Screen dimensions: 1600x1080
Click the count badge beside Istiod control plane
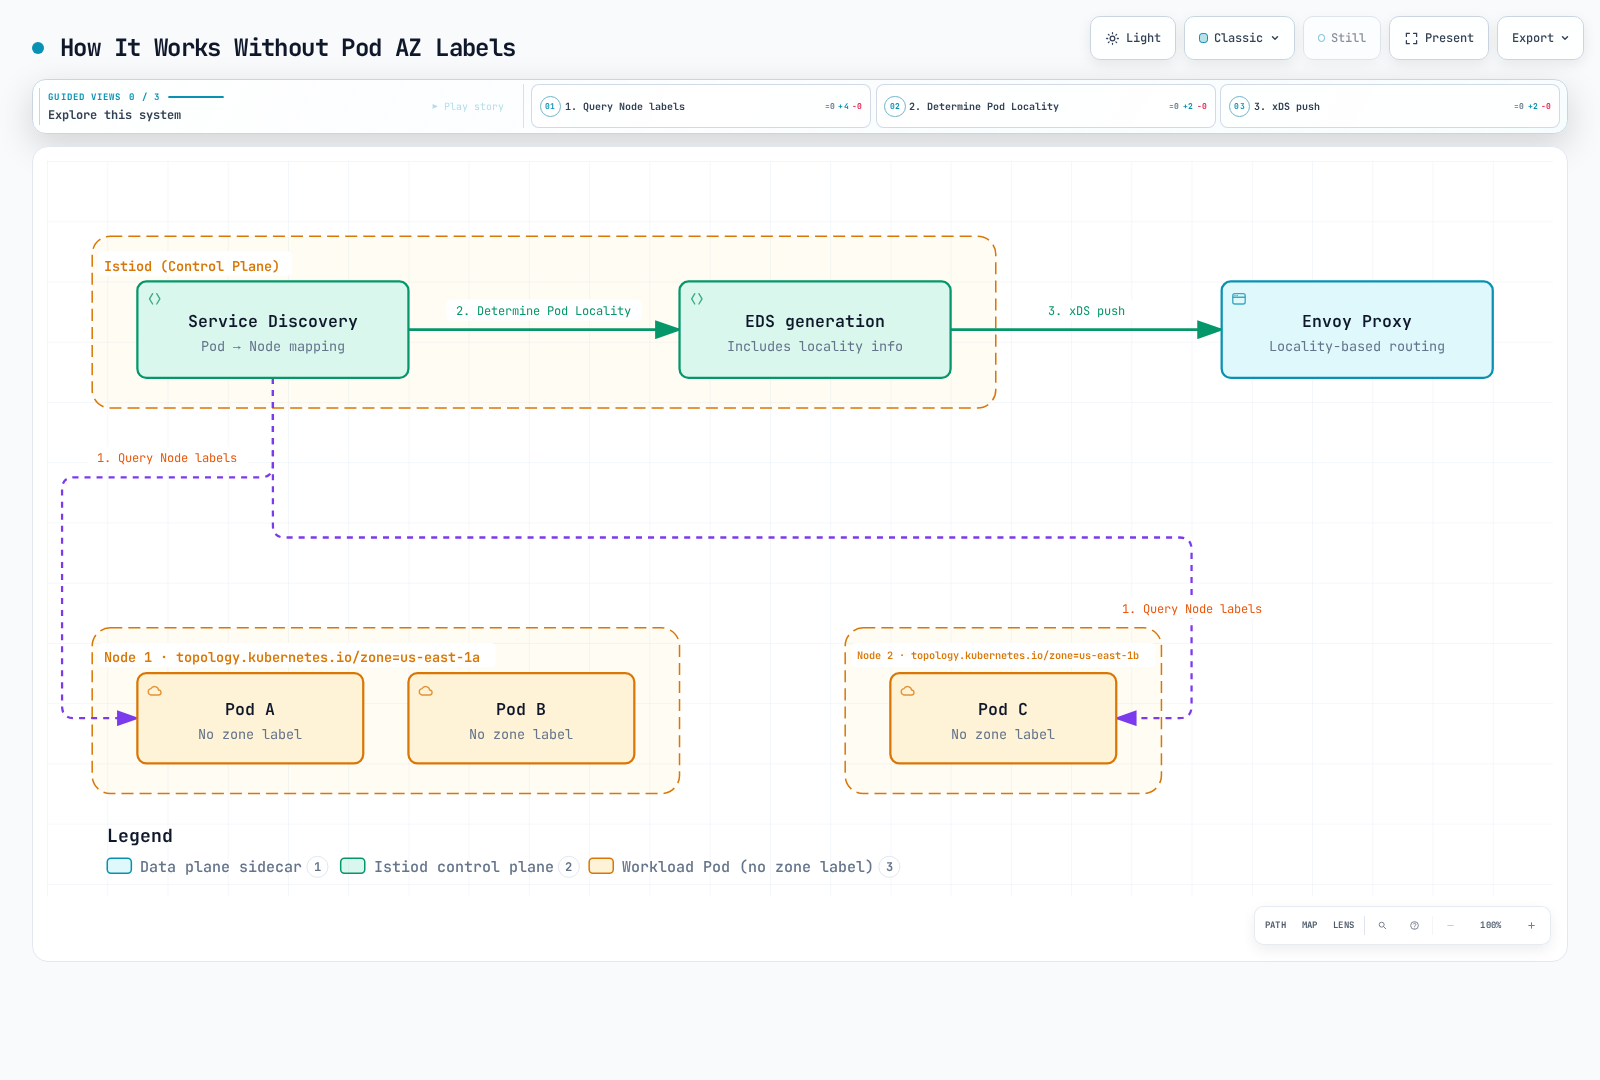(x=569, y=867)
